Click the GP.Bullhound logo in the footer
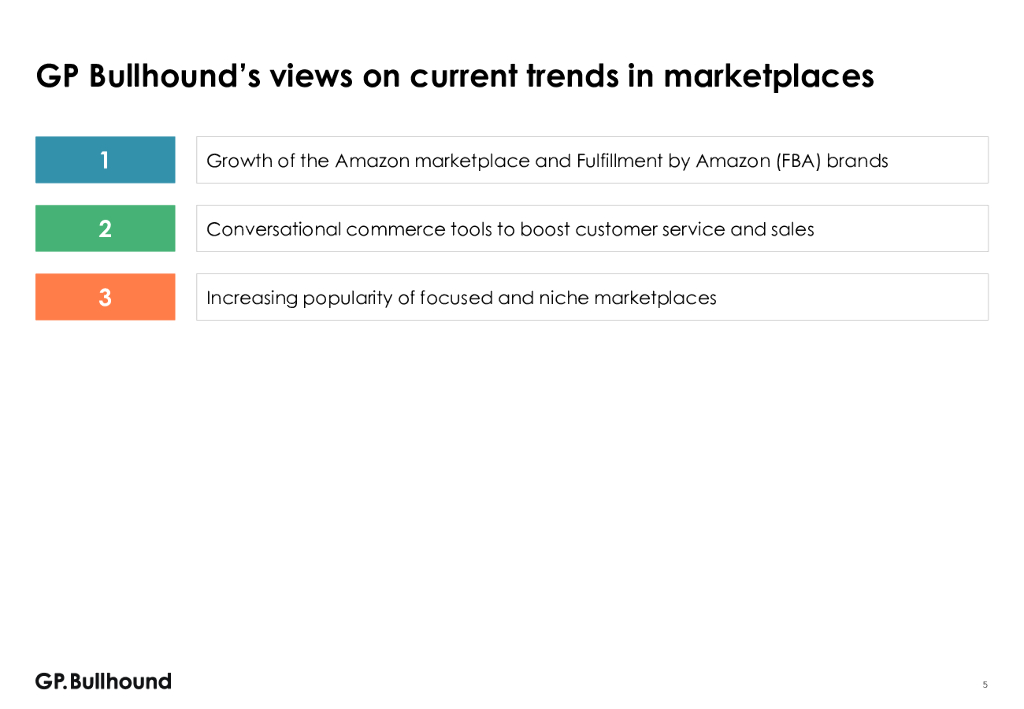This screenshot has width=1024, height=709. click(x=103, y=681)
